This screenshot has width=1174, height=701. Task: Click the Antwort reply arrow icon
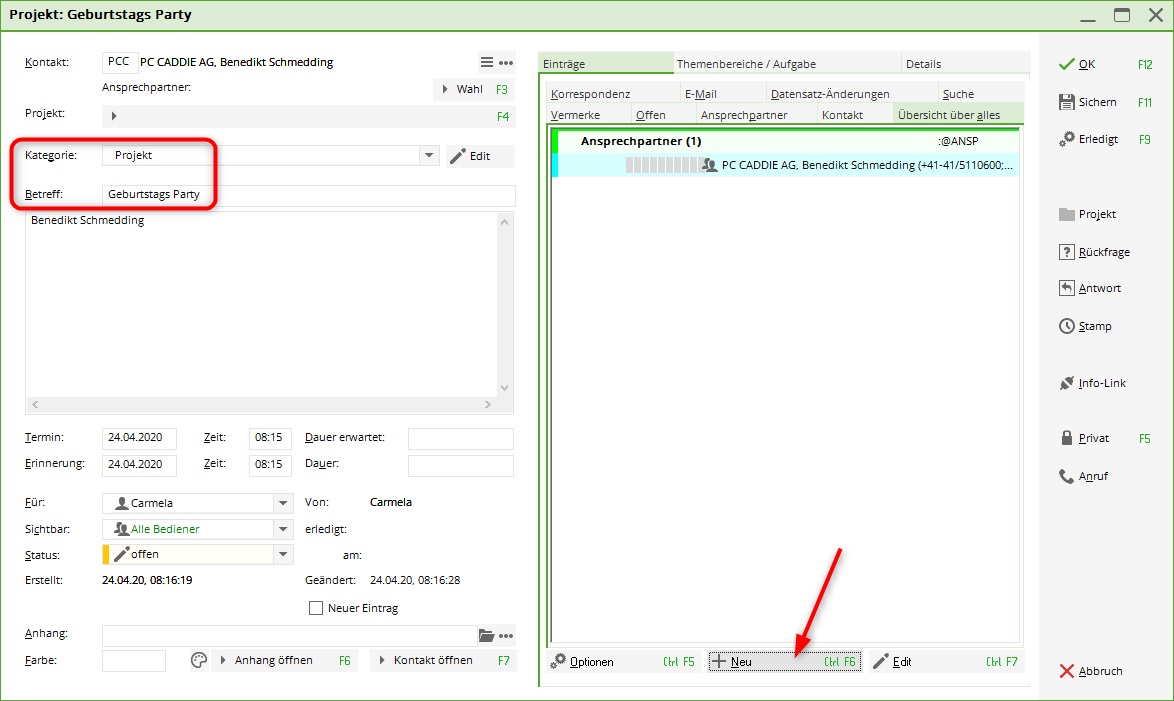pos(1067,288)
